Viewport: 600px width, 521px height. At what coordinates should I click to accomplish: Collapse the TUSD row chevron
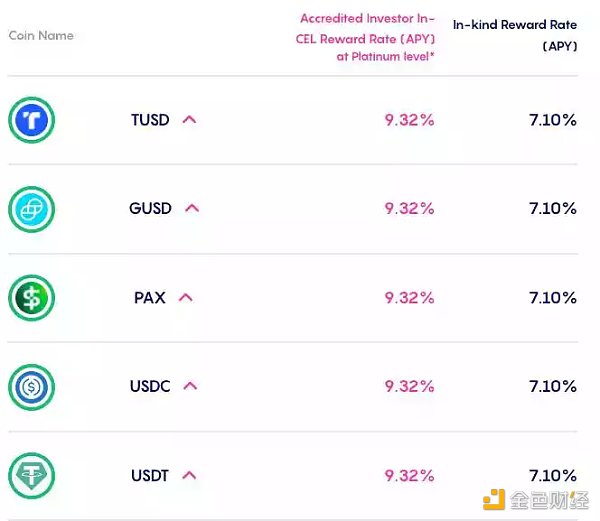coord(190,120)
